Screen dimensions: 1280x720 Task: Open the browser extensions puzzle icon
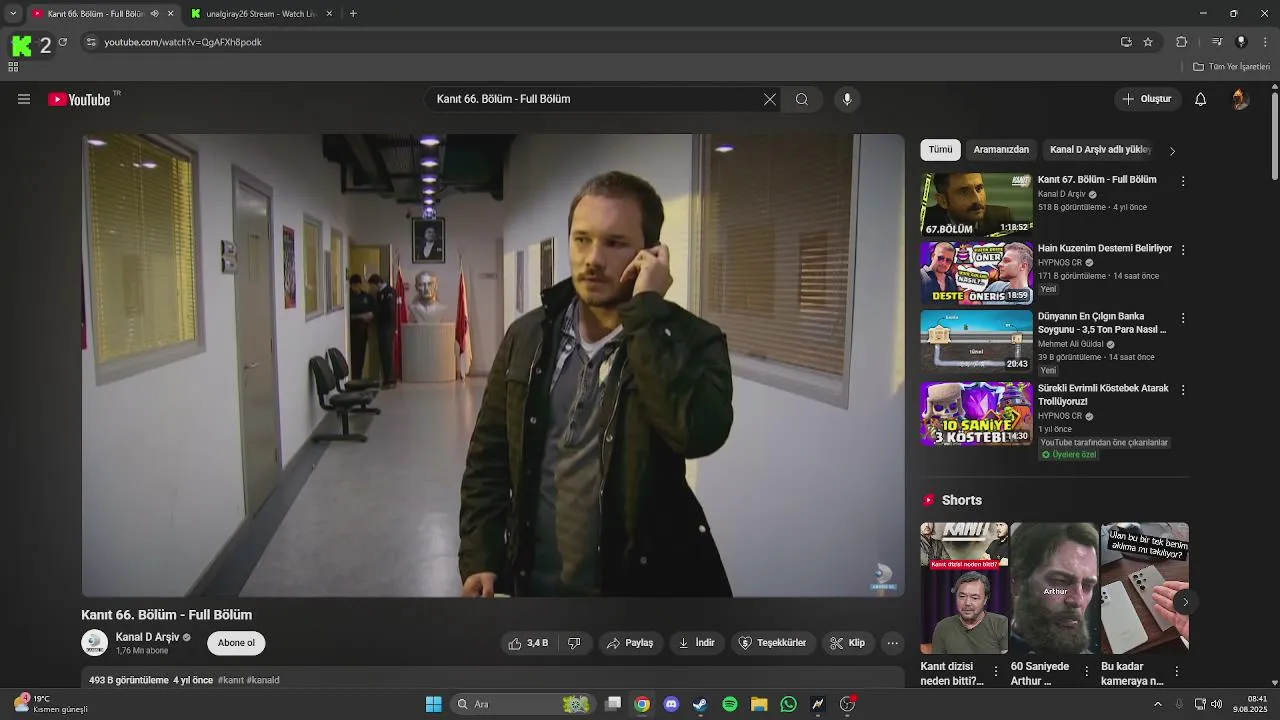[1182, 42]
